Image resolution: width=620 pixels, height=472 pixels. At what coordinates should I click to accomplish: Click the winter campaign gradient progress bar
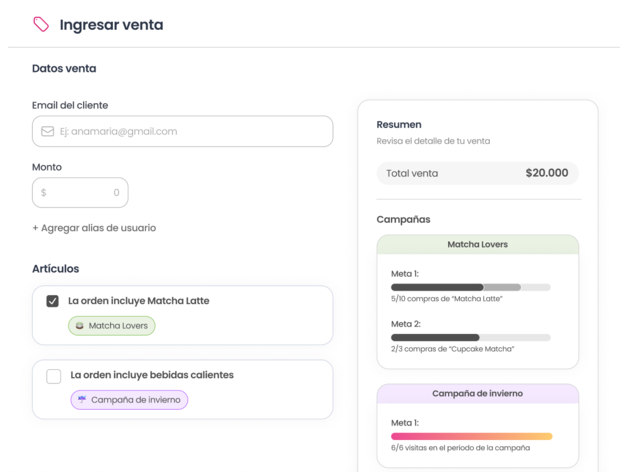[471, 437]
